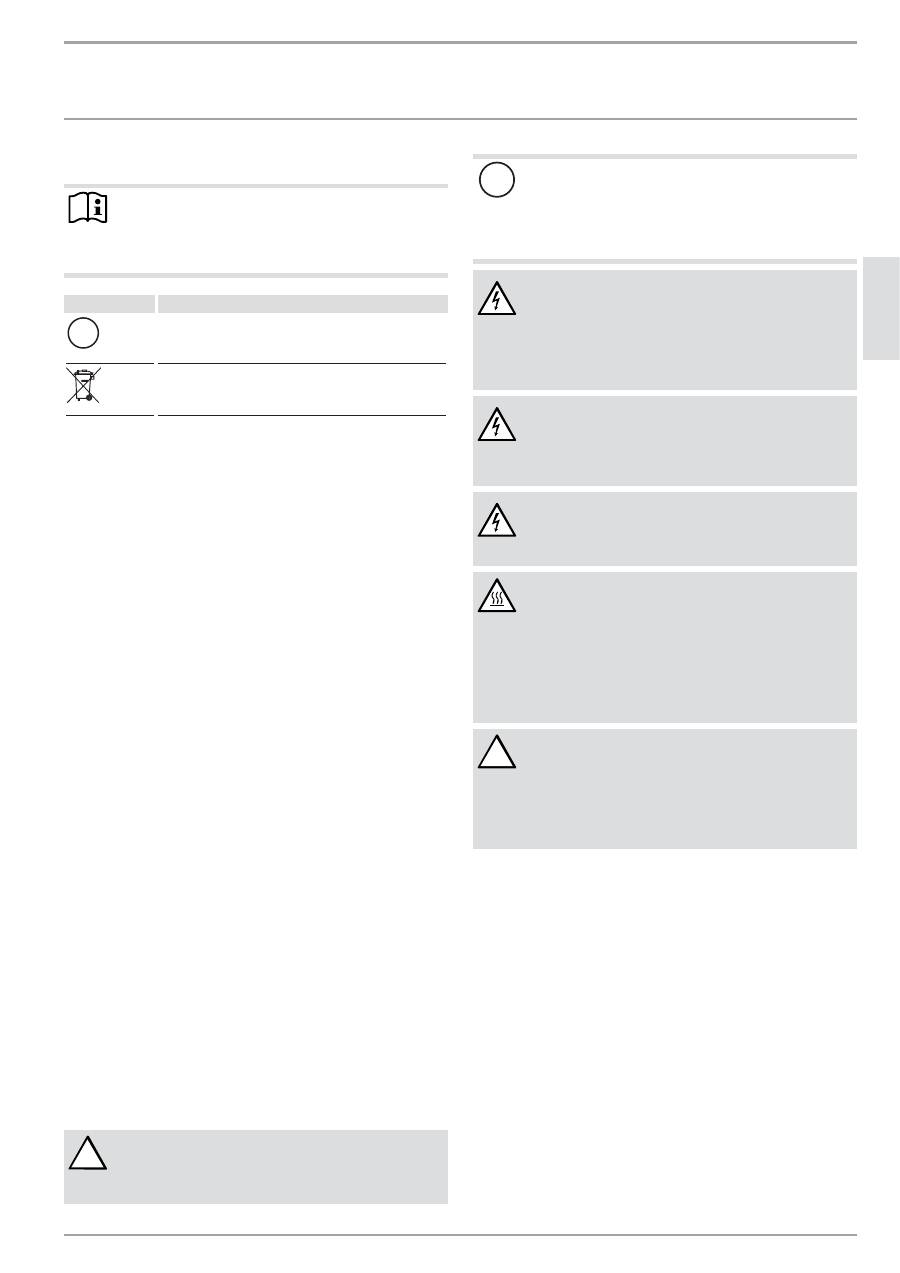Click the wide right header cell of symbol table
This screenshot has height=1273, width=900.
coord(301,303)
